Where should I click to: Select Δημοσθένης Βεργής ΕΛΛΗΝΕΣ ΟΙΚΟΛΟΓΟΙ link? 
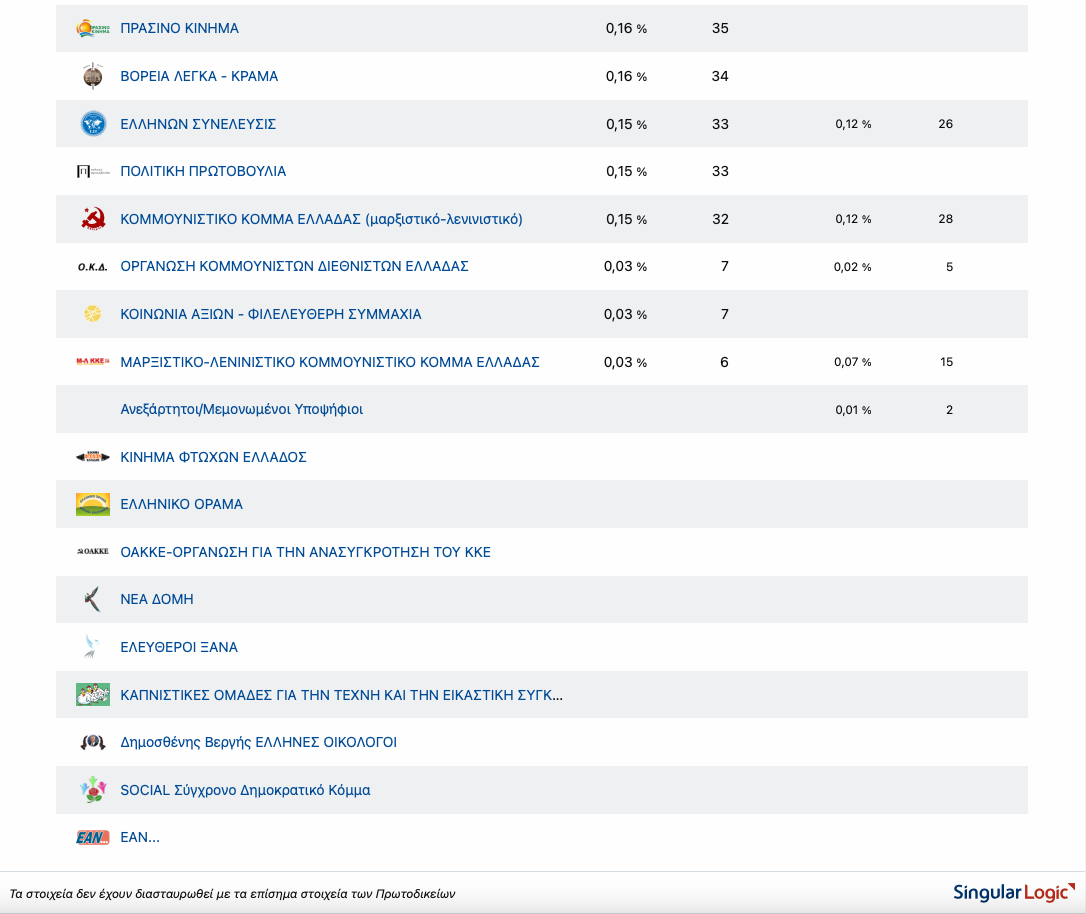(x=258, y=742)
